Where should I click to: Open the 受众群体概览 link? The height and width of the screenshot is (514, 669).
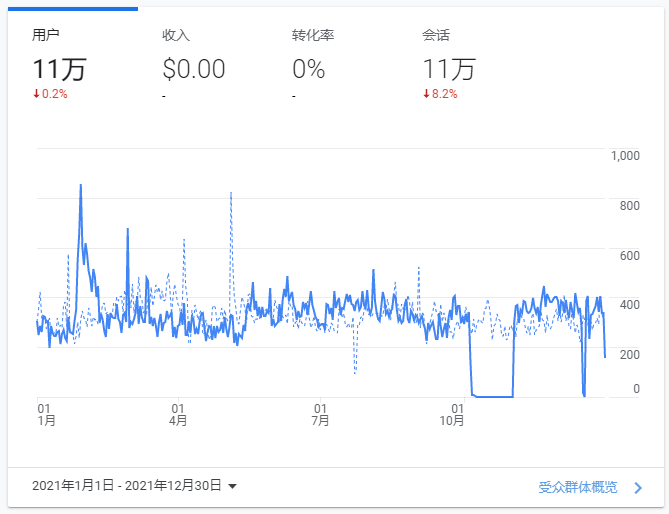578,488
